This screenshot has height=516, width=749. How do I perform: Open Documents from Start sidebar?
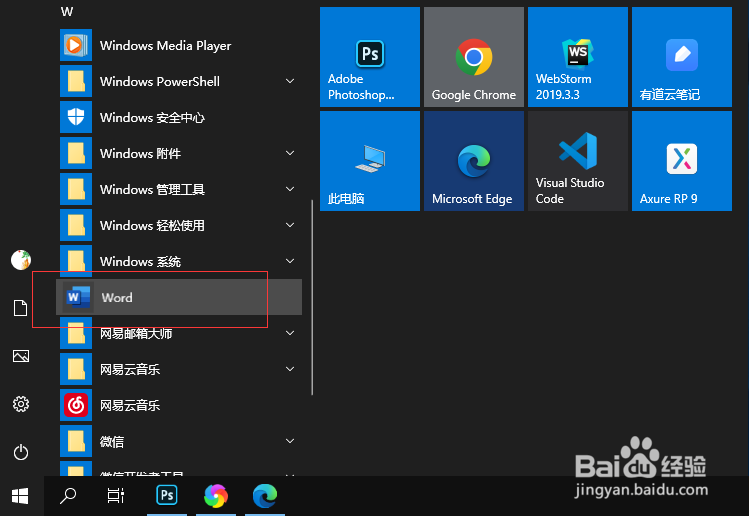pos(21,308)
